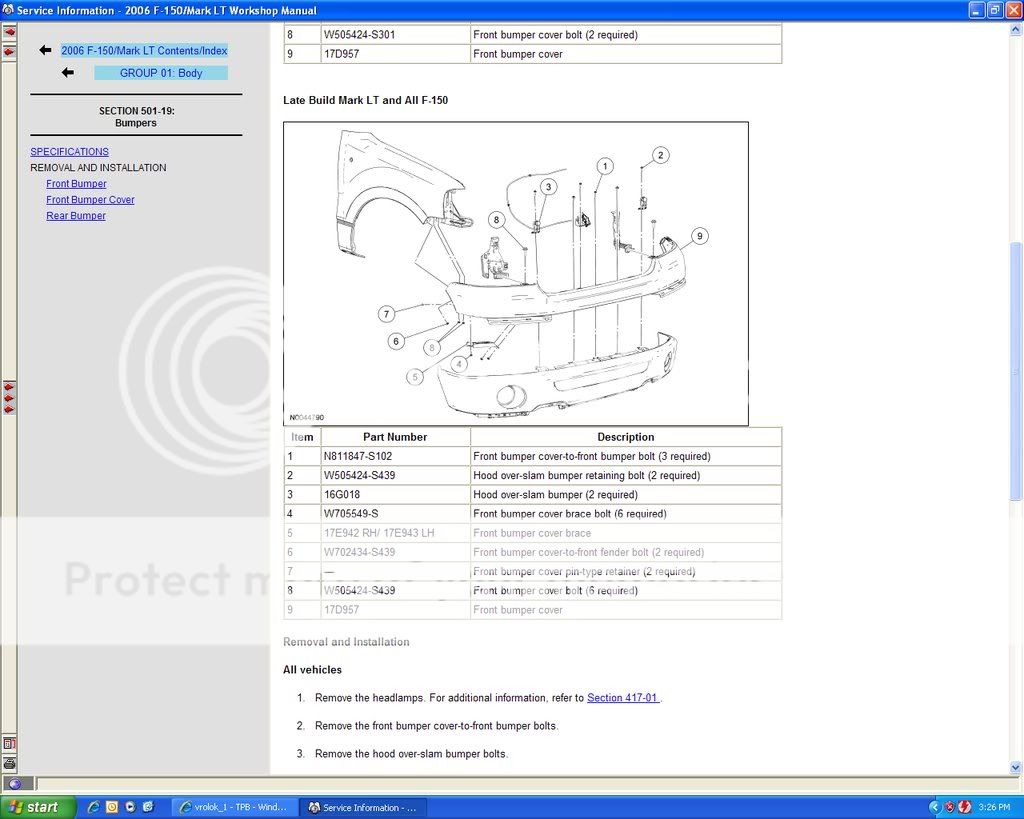
Task: Launch Internet Explorer from the quick launch bar
Action: point(93,807)
